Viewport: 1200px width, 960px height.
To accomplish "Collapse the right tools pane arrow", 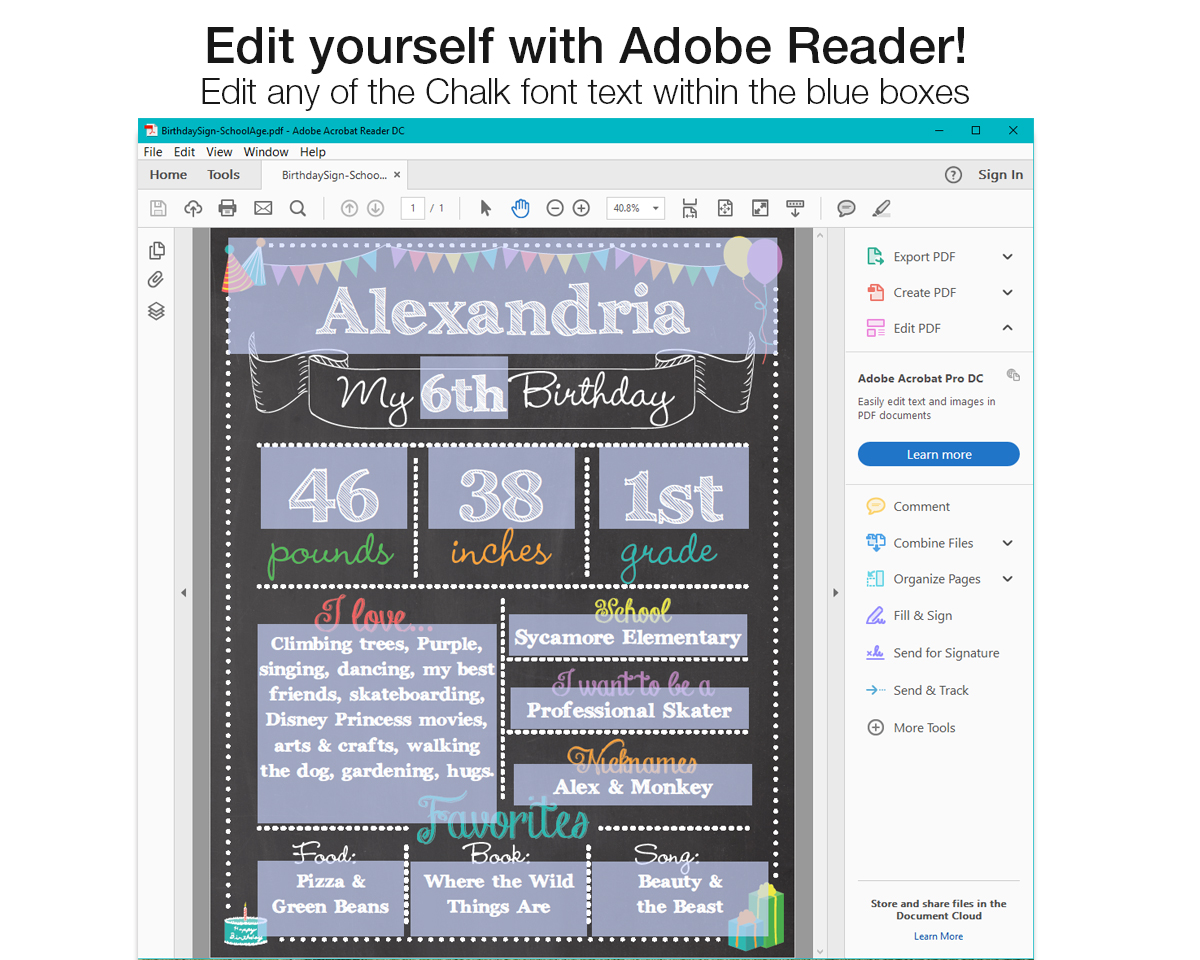I will (x=835, y=593).
